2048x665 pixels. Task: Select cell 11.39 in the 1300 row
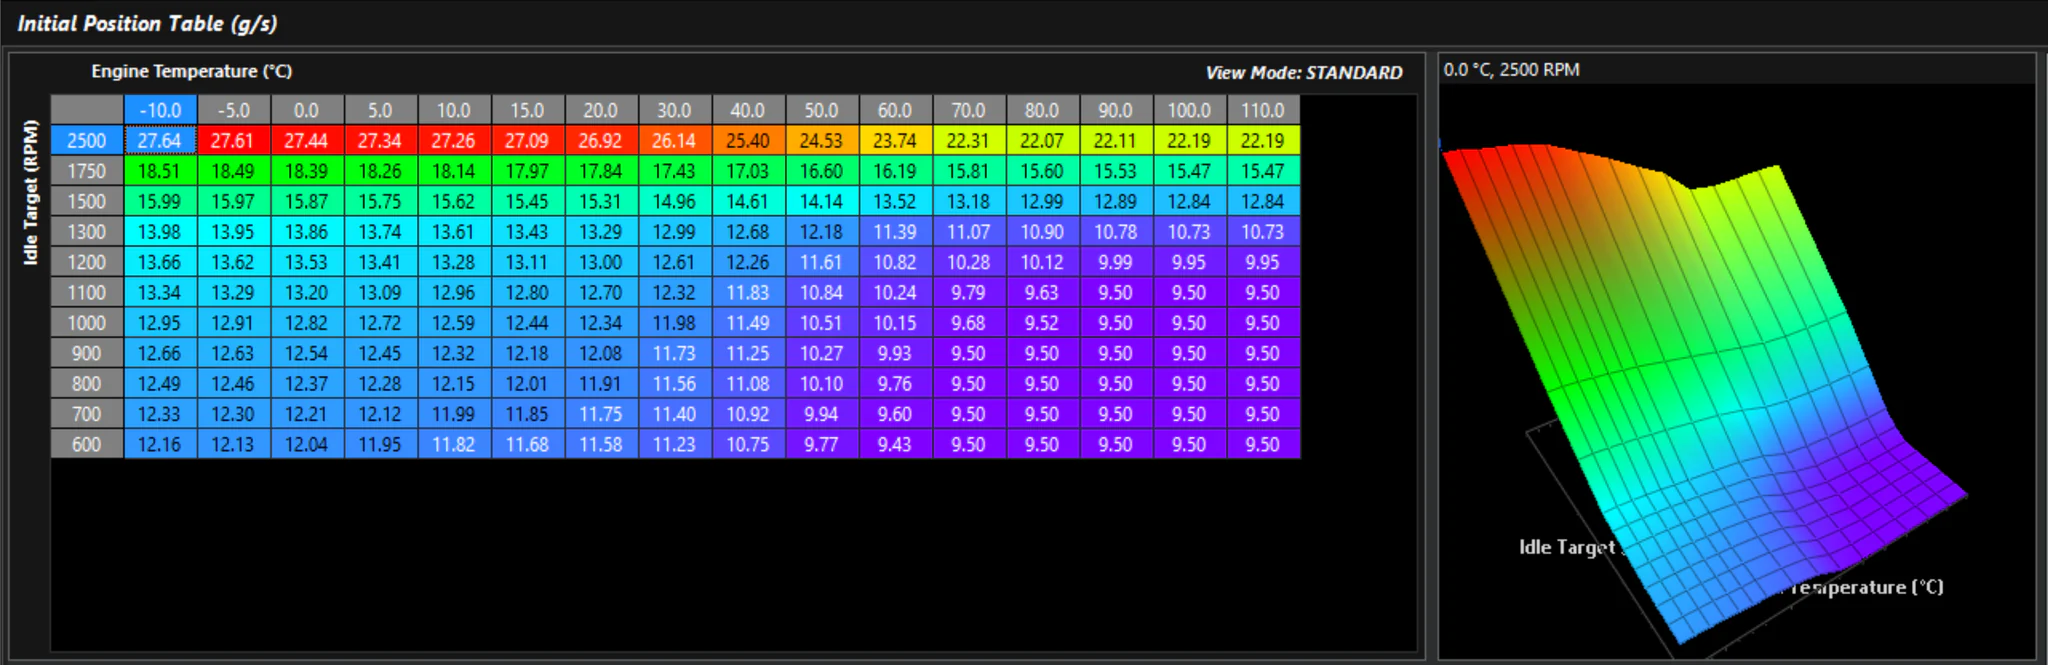click(x=895, y=232)
